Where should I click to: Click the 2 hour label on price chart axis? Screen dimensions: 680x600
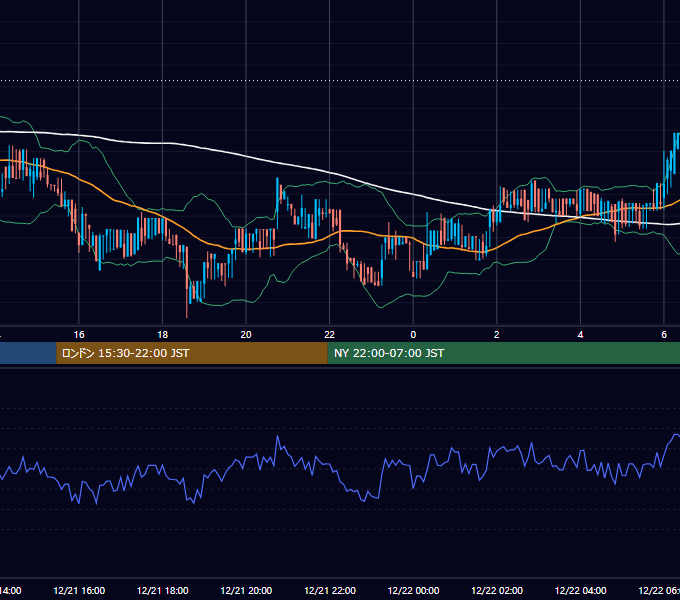[497, 335]
